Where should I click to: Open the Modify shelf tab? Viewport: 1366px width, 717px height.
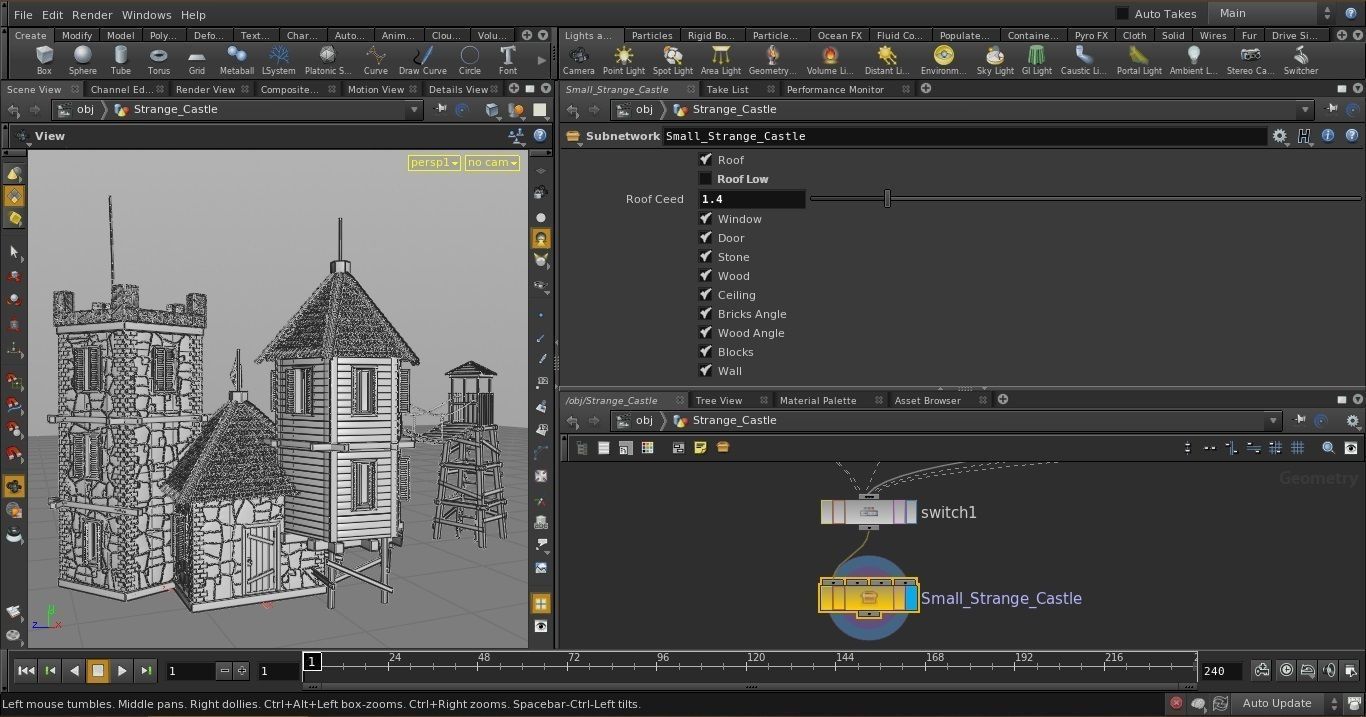(76, 35)
